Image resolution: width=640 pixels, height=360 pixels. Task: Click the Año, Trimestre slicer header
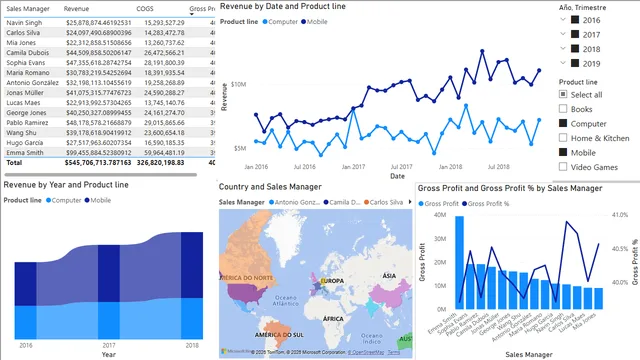point(582,7)
